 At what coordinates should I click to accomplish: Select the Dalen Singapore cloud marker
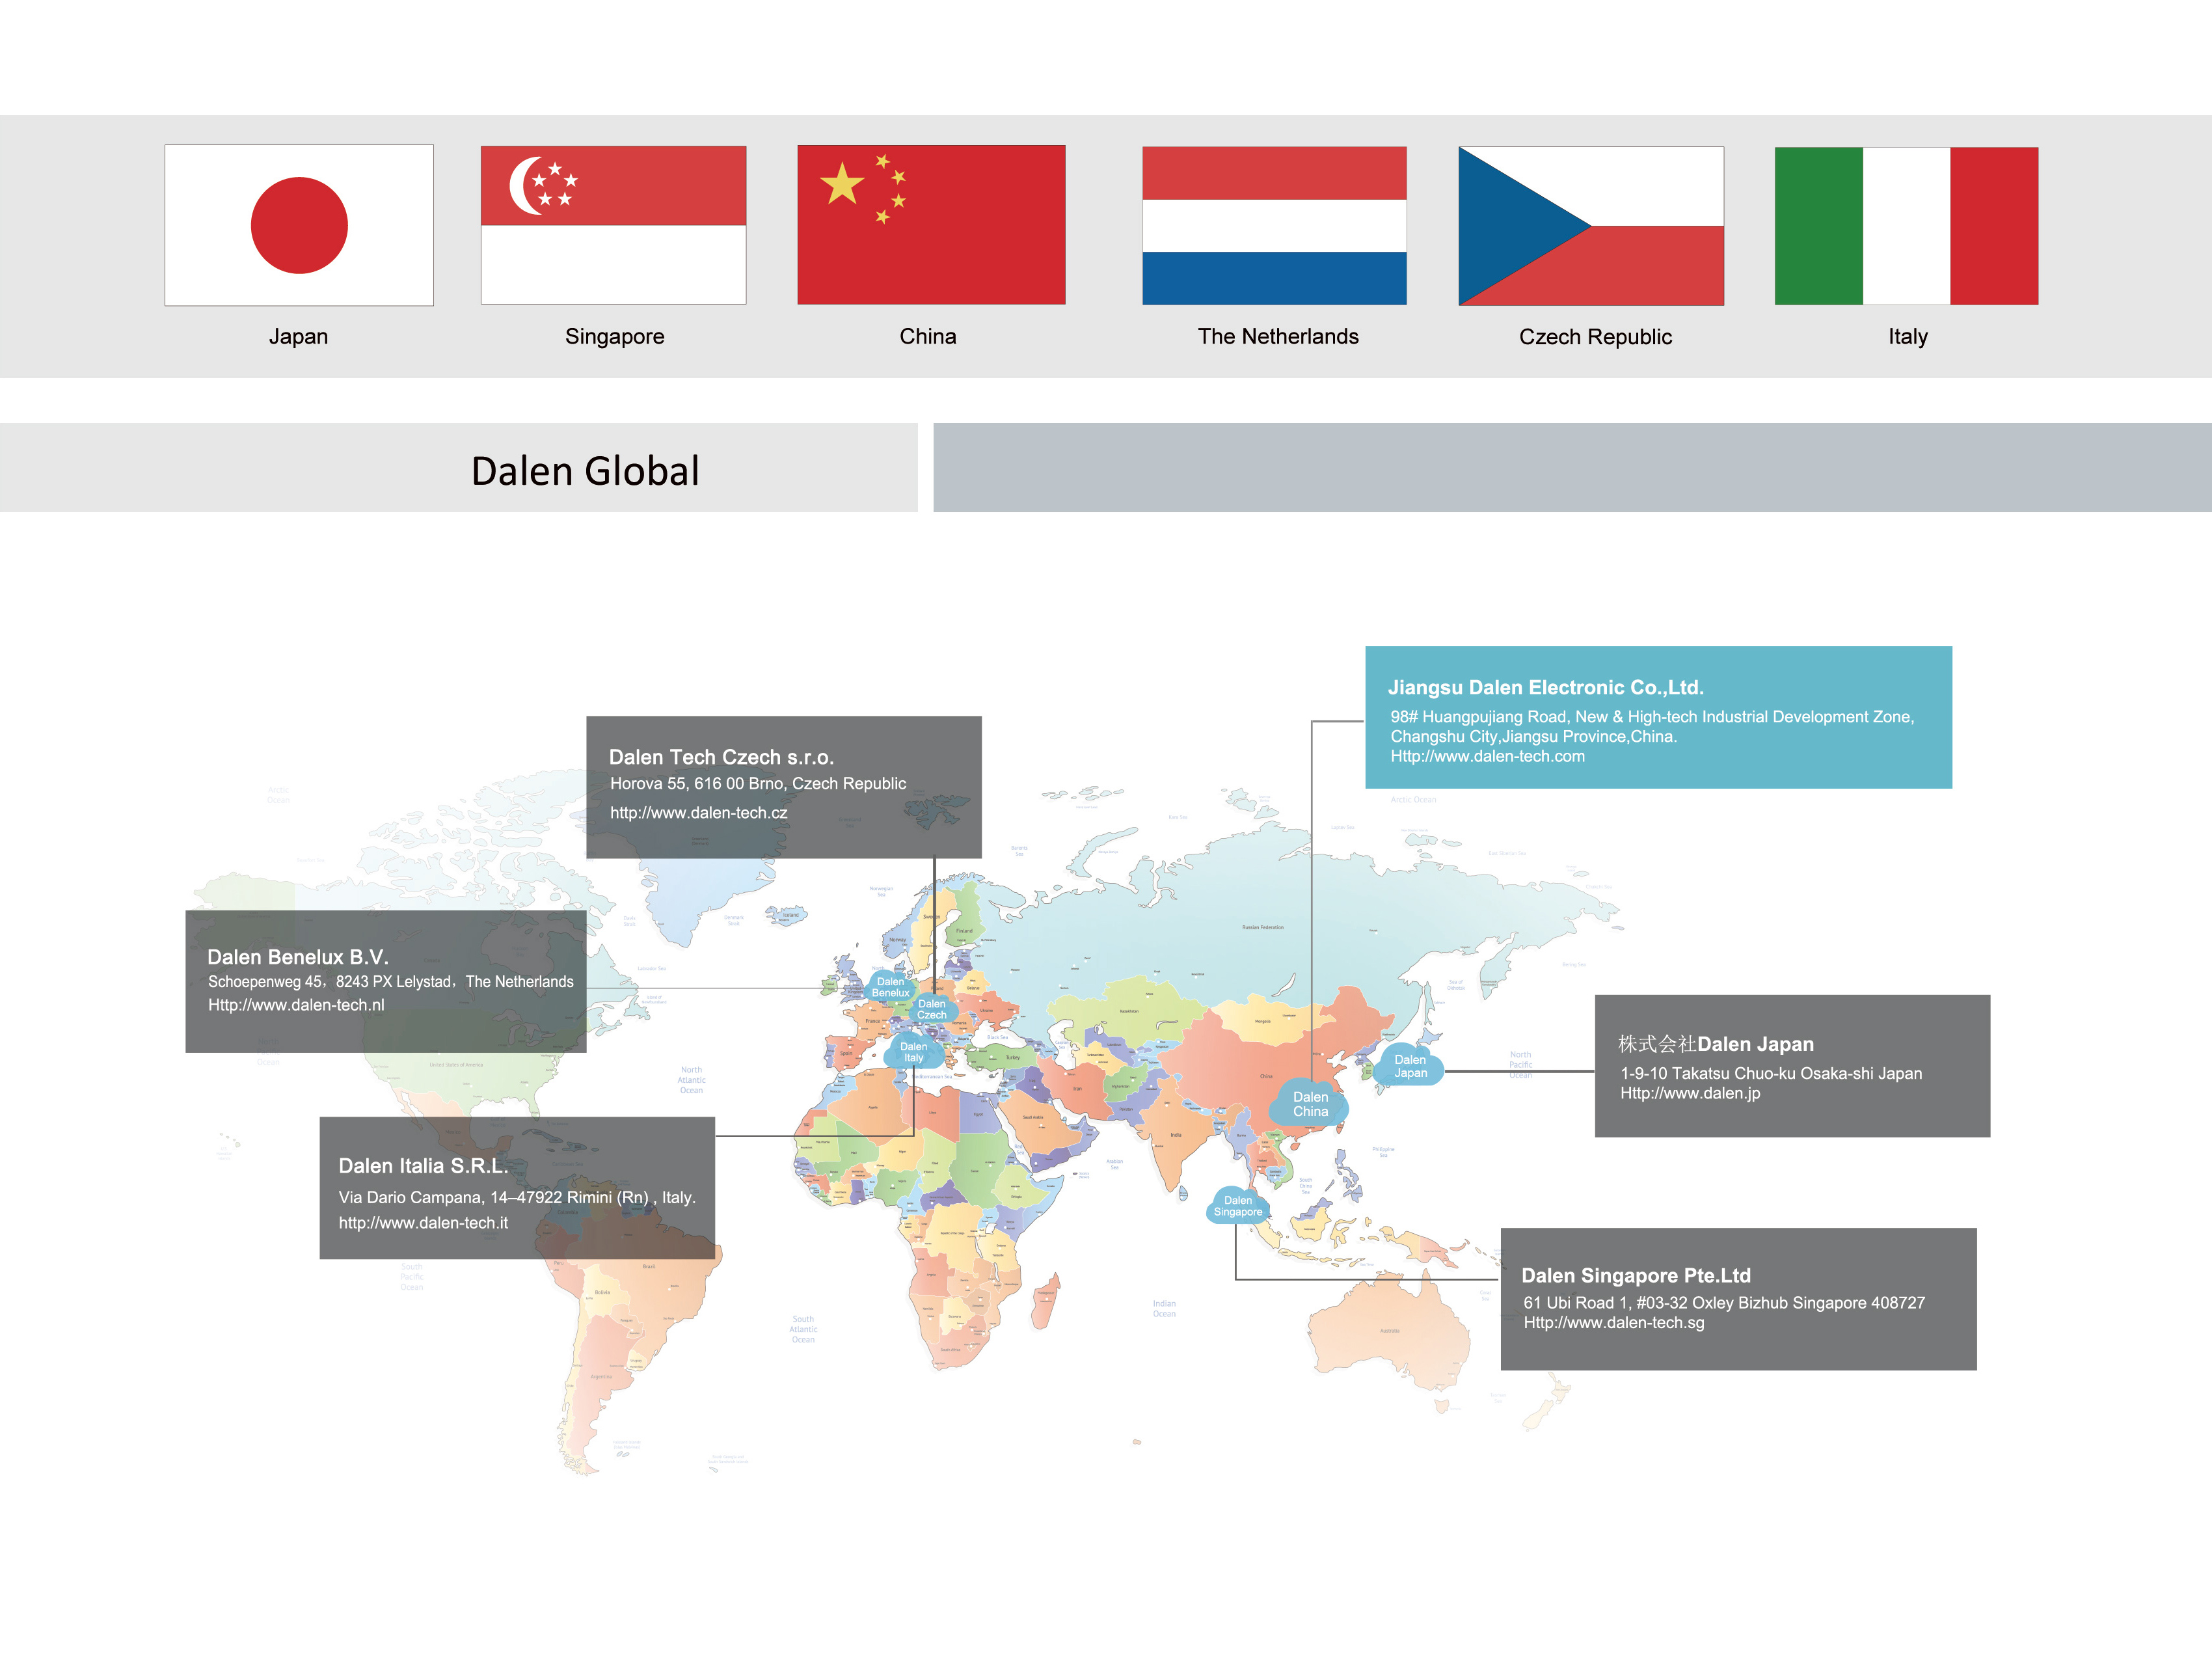click(x=1238, y=1206)
